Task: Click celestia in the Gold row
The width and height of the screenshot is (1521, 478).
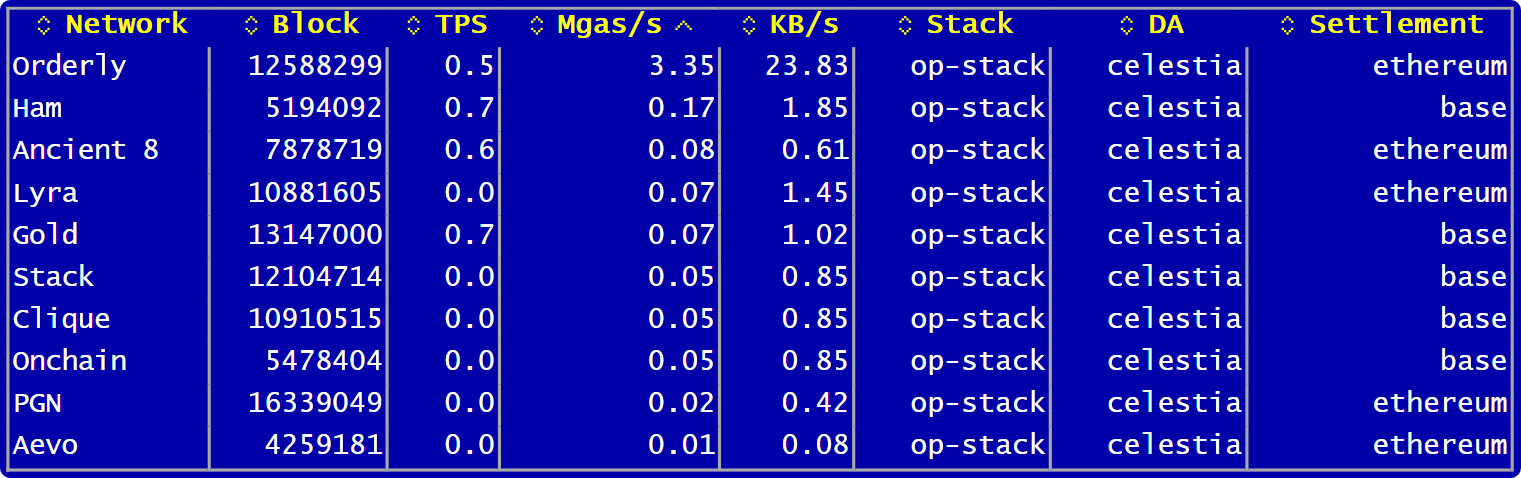Action: click(x=1175, y=234)
